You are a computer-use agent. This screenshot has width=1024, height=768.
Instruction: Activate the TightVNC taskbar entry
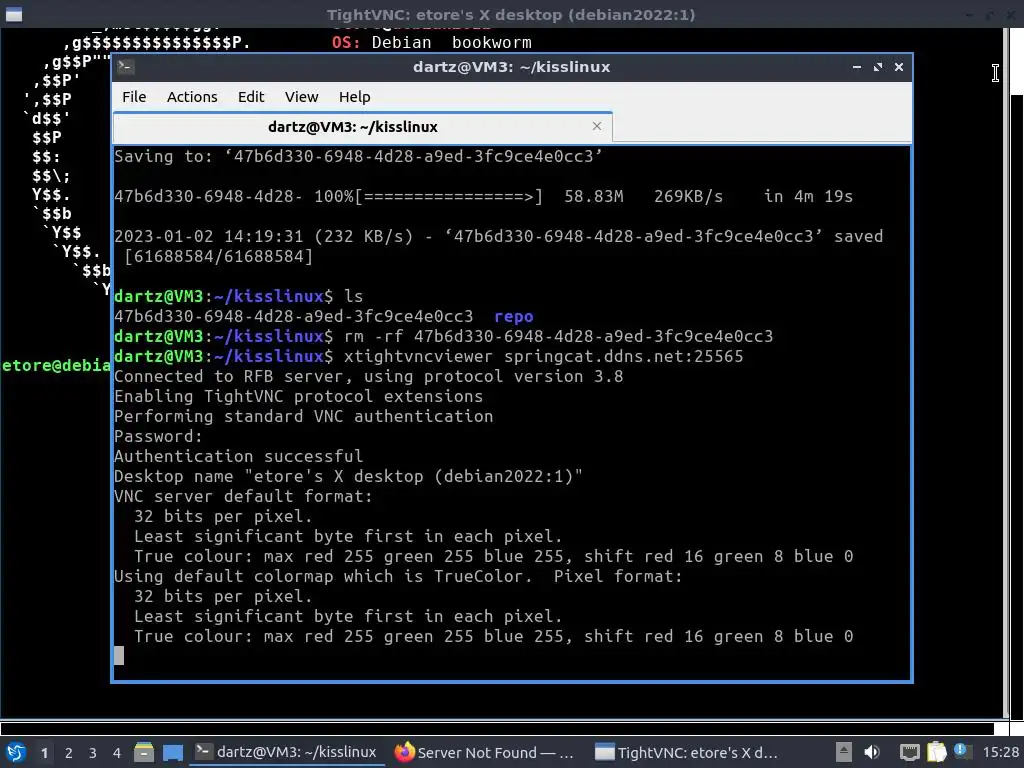687,752
